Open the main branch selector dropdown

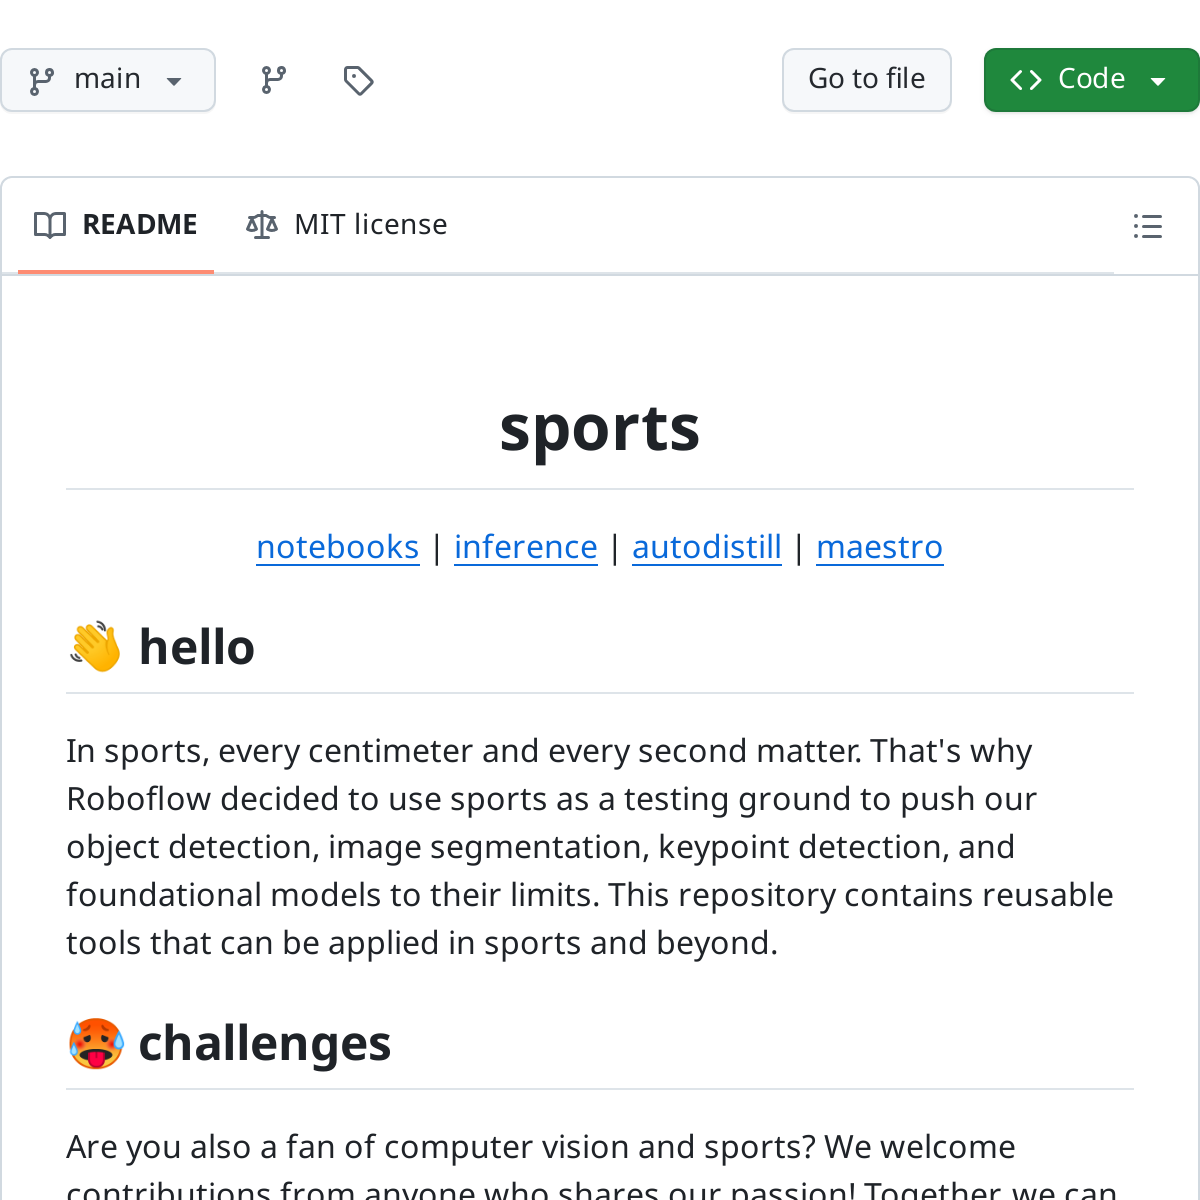point(108,79)
